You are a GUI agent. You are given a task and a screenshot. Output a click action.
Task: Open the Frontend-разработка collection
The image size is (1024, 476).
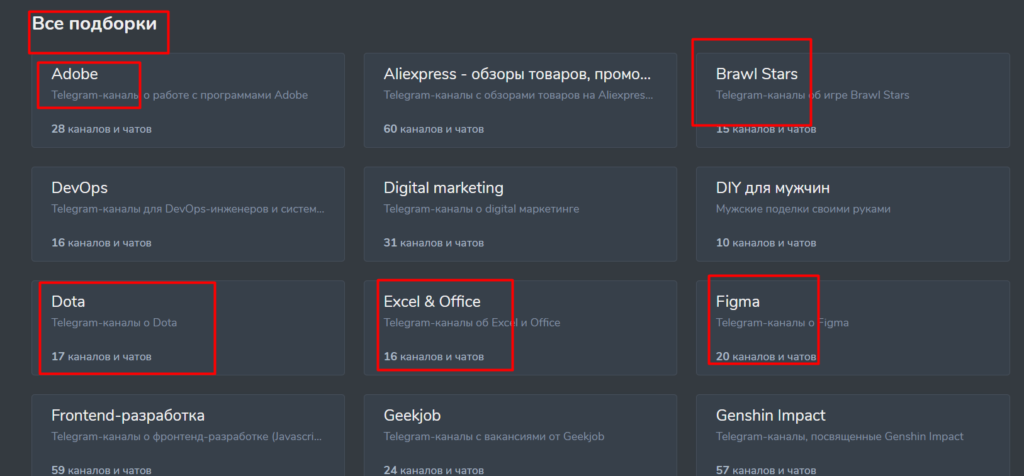pos(188,435)
